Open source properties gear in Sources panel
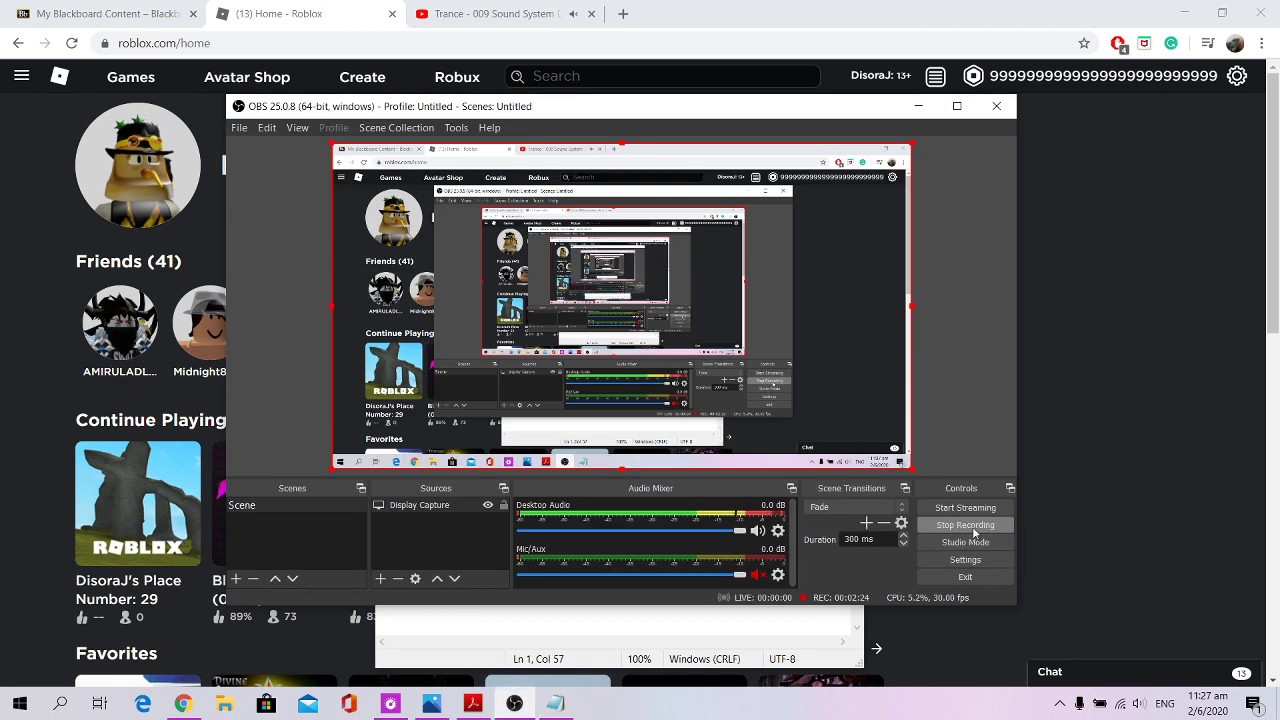 [x=415, y=579]
